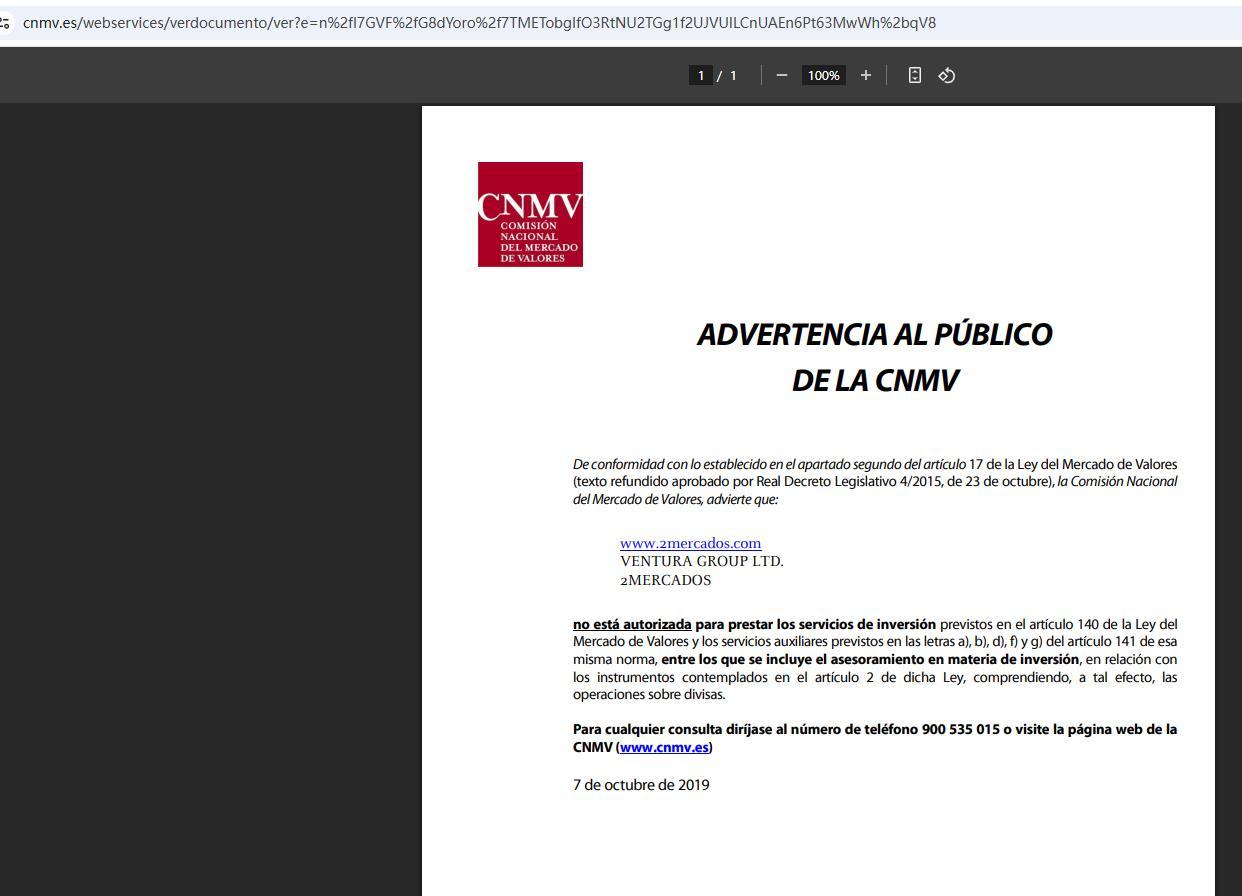Click the VENTURA GROUP LTD. text
The height and width of the screenshot is (896, 1242).
click(x=701, y=561)
